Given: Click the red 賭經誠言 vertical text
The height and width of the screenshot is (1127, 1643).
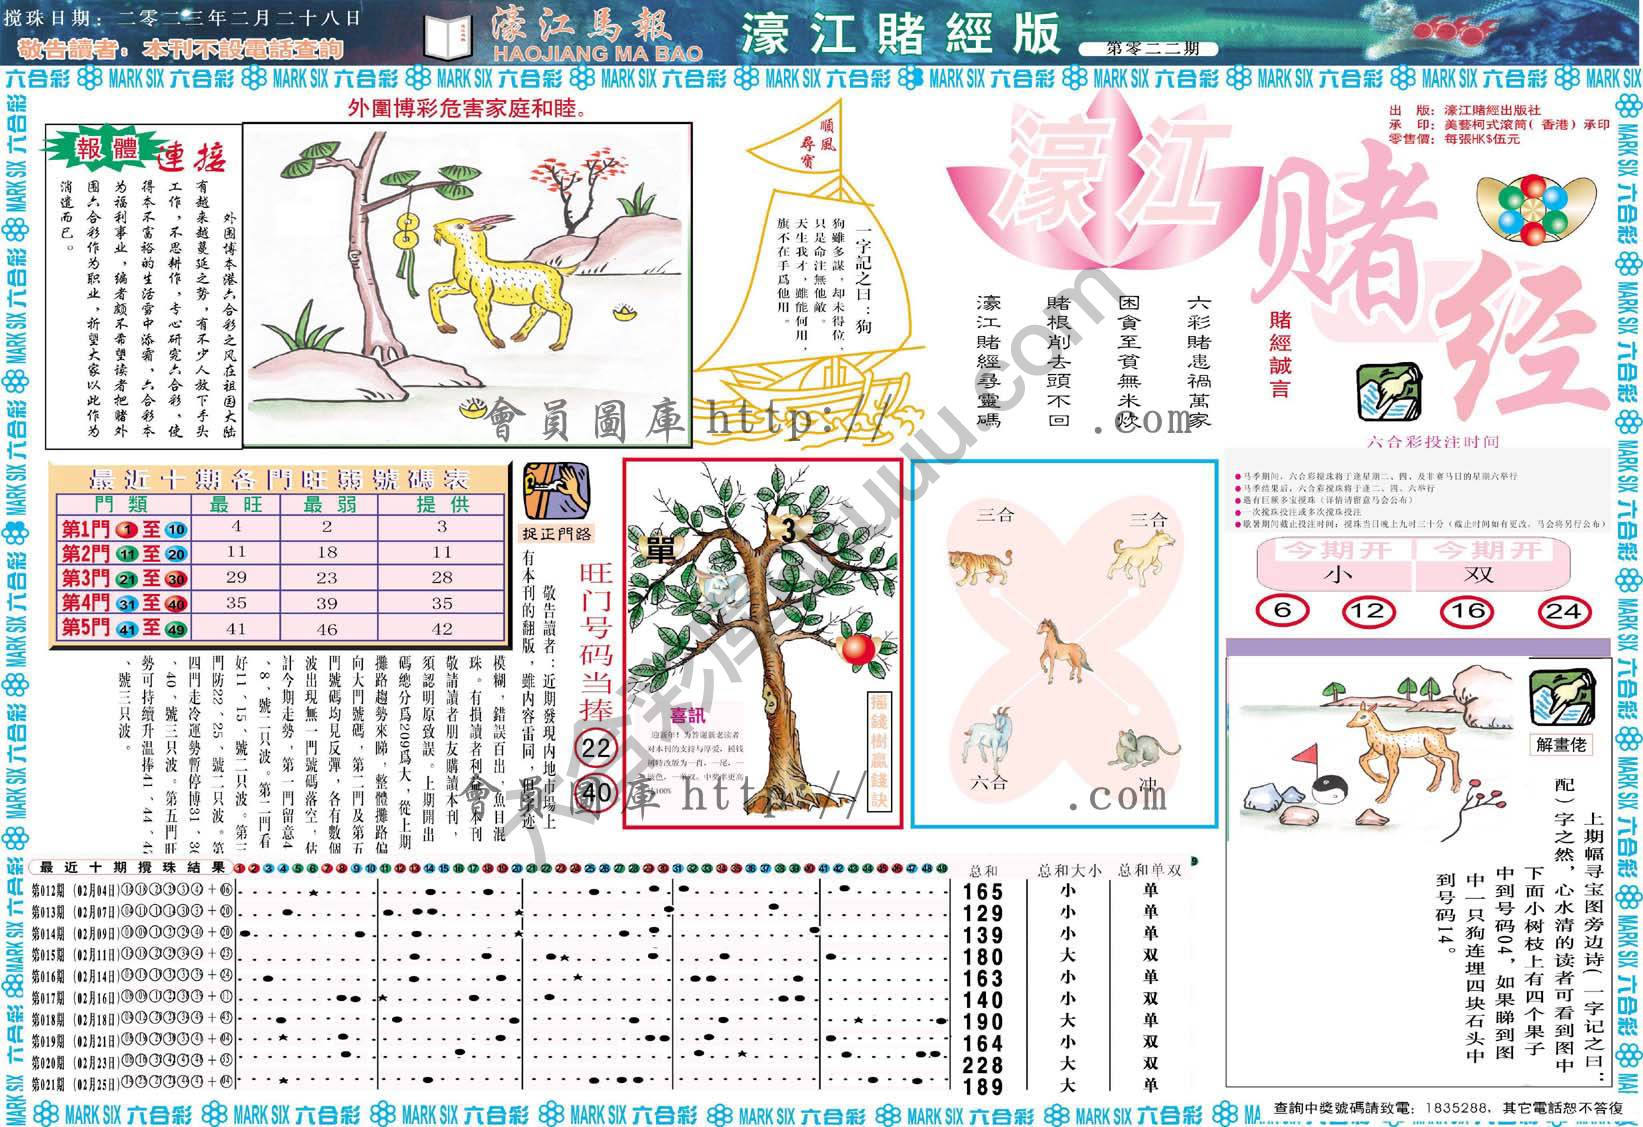Looking at the screenshot, I should (x=1280, y=355).
